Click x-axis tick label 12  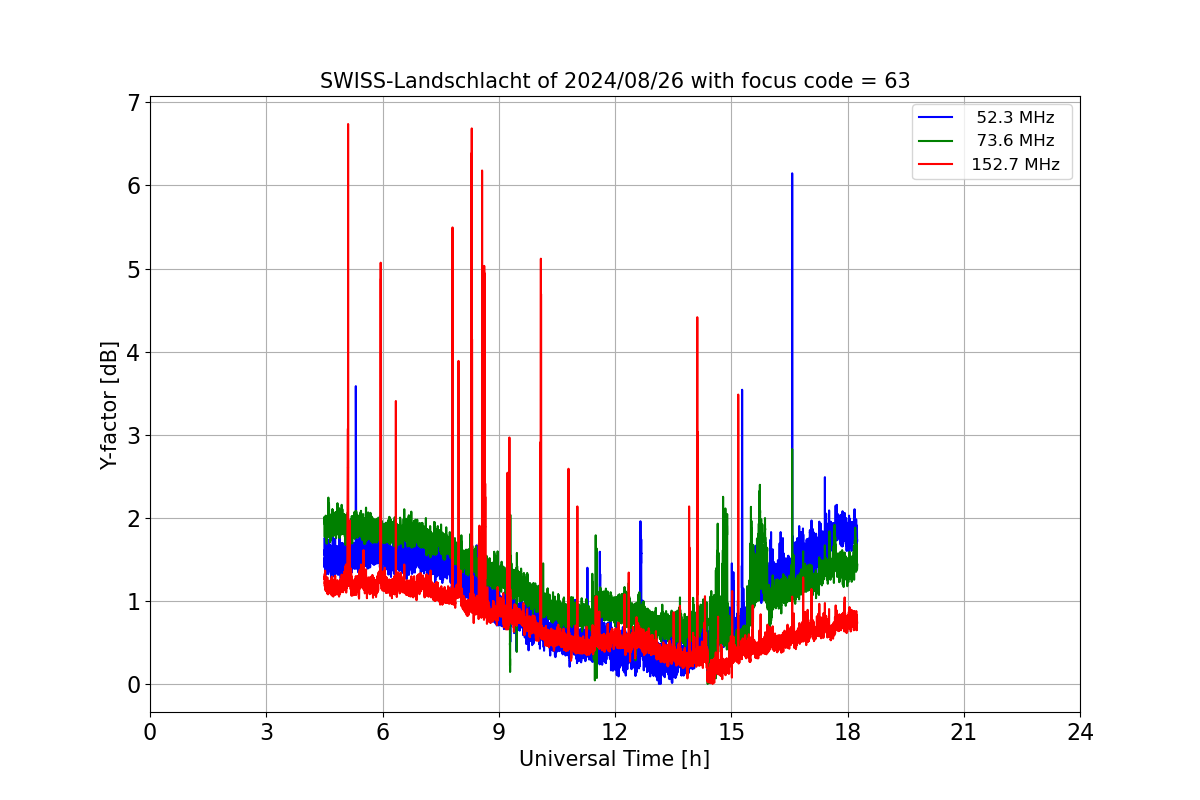pos(615,732)
